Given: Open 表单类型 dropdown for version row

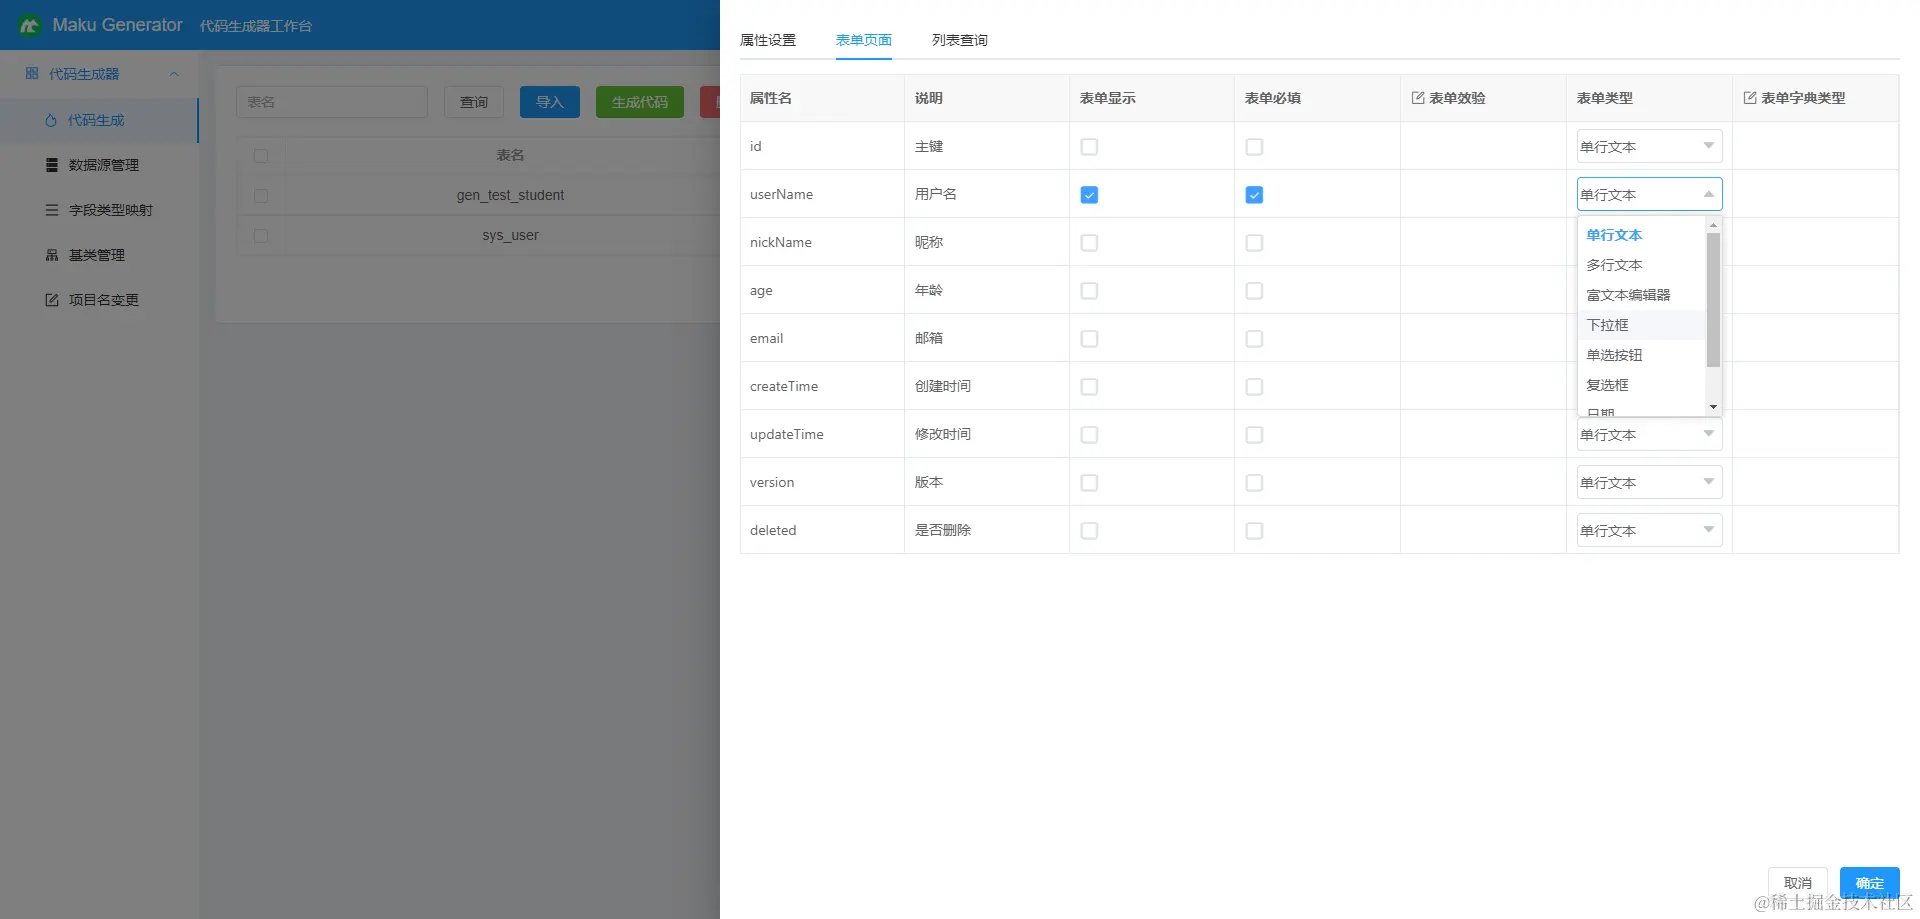Looking at the screenshot, I should [x=1649, y=482].
